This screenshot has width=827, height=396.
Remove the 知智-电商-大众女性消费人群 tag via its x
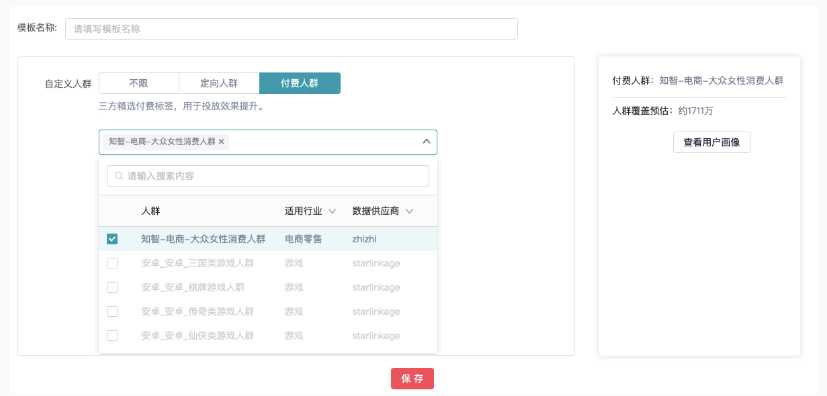222,141
